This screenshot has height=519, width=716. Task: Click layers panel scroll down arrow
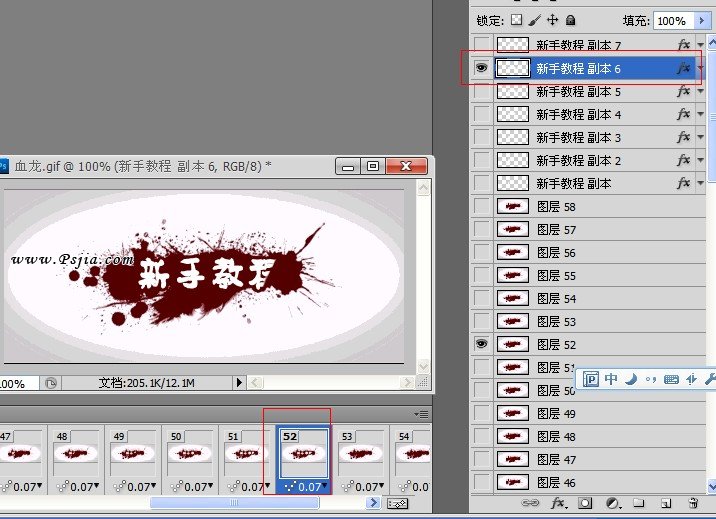click(x=711, y=486)
